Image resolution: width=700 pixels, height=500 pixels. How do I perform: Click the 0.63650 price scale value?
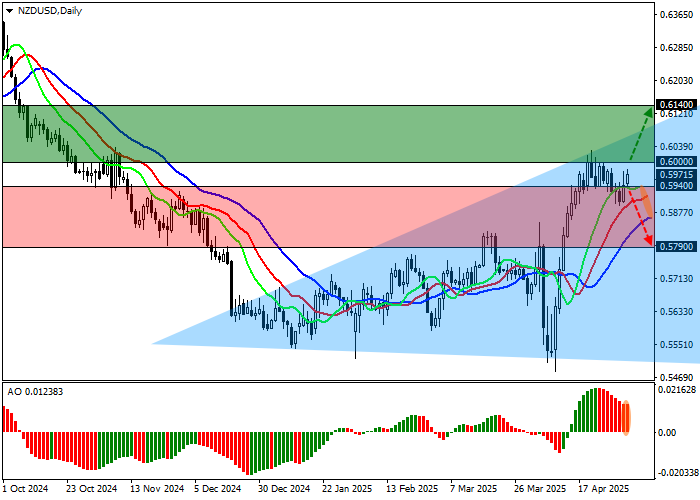(x=677, y=15)
